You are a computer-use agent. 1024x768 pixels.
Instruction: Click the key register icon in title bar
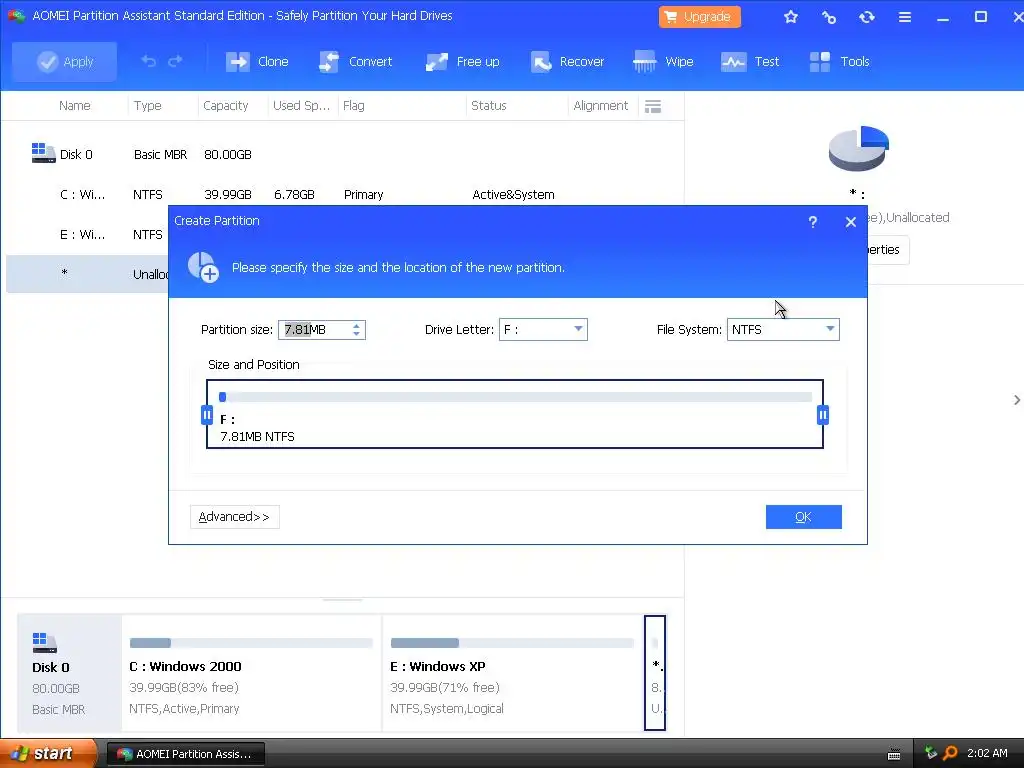tap(829, 17)
